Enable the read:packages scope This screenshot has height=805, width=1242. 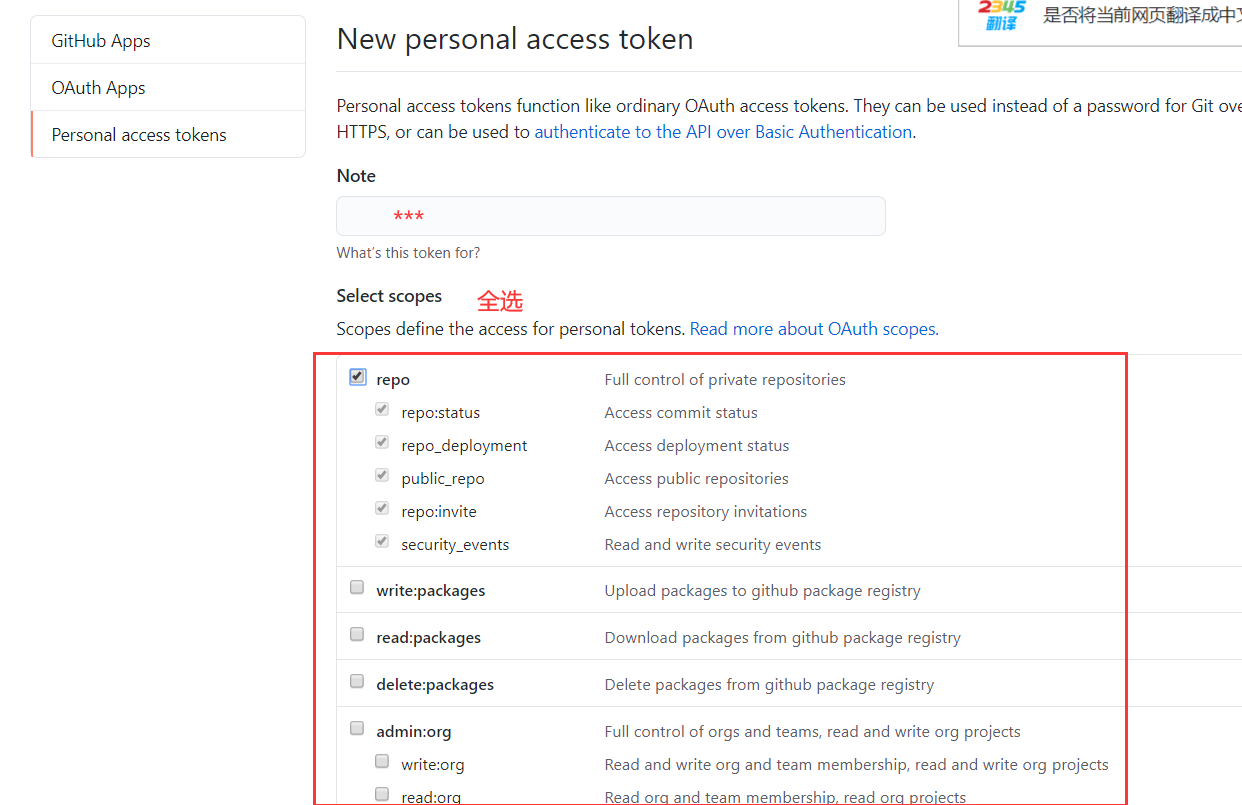pos(357,635)
